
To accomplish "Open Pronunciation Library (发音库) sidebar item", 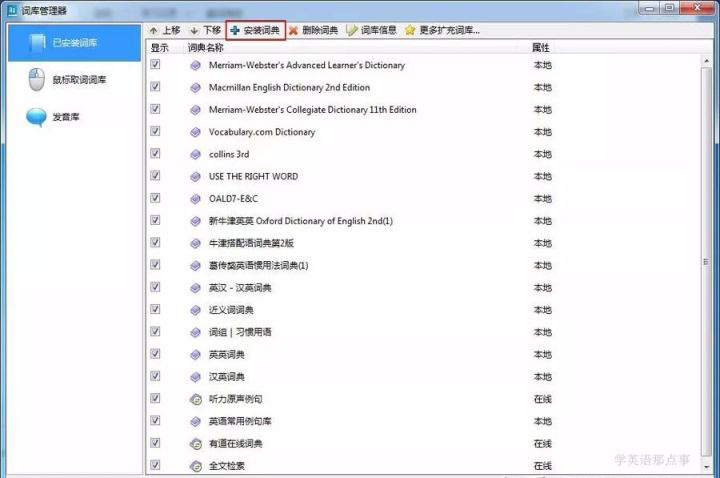I will pyautogui.click(x=74, y=117).
